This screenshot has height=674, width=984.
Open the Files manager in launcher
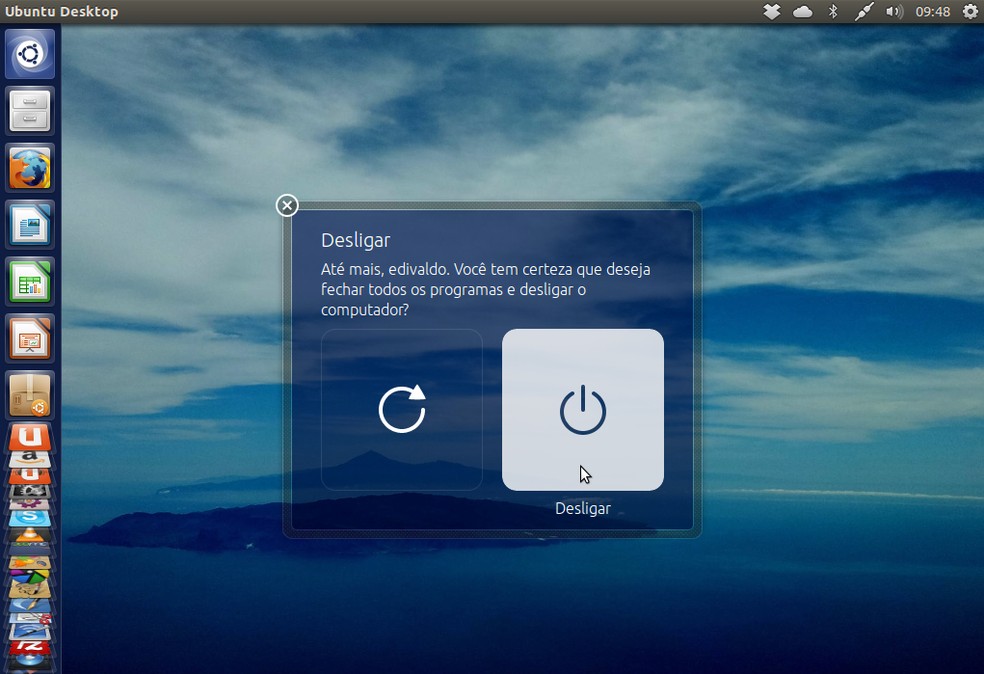point(29,111)
